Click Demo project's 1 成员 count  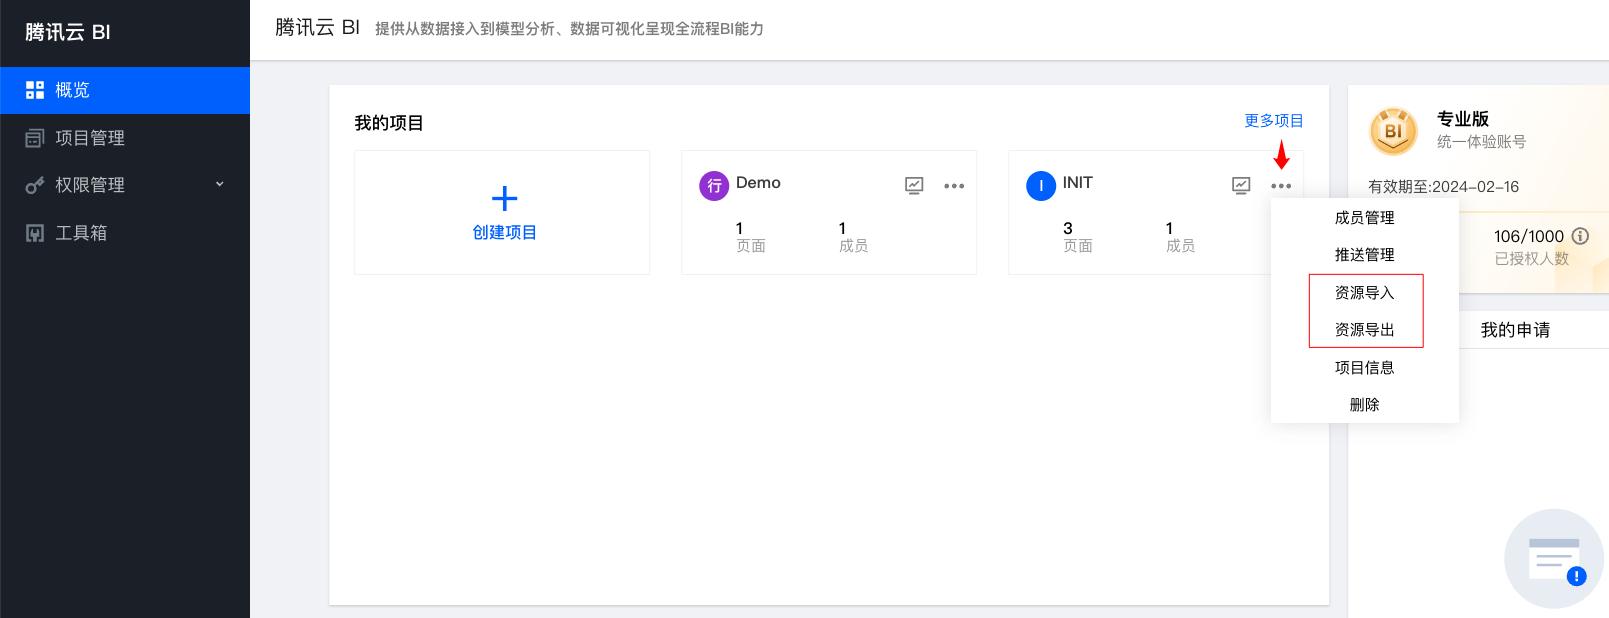854,237
